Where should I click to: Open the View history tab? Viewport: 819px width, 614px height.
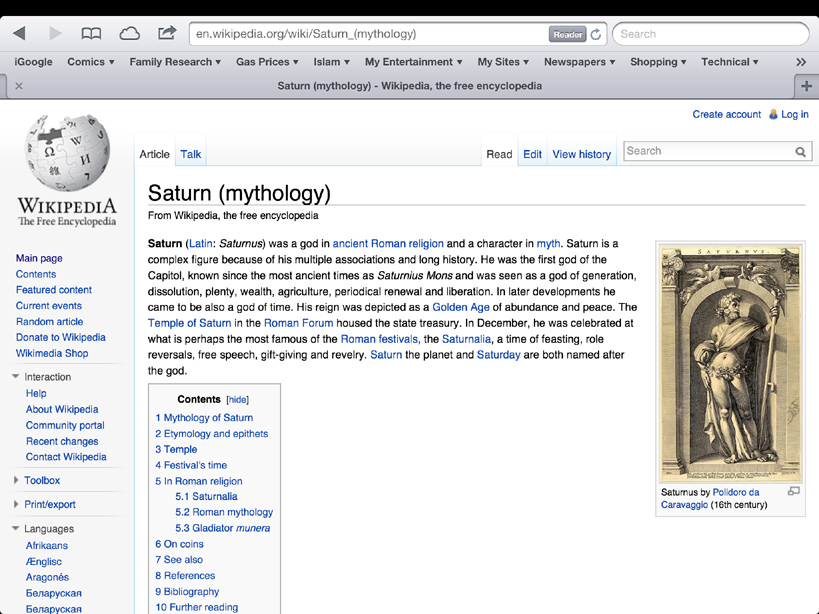point(581,154)
